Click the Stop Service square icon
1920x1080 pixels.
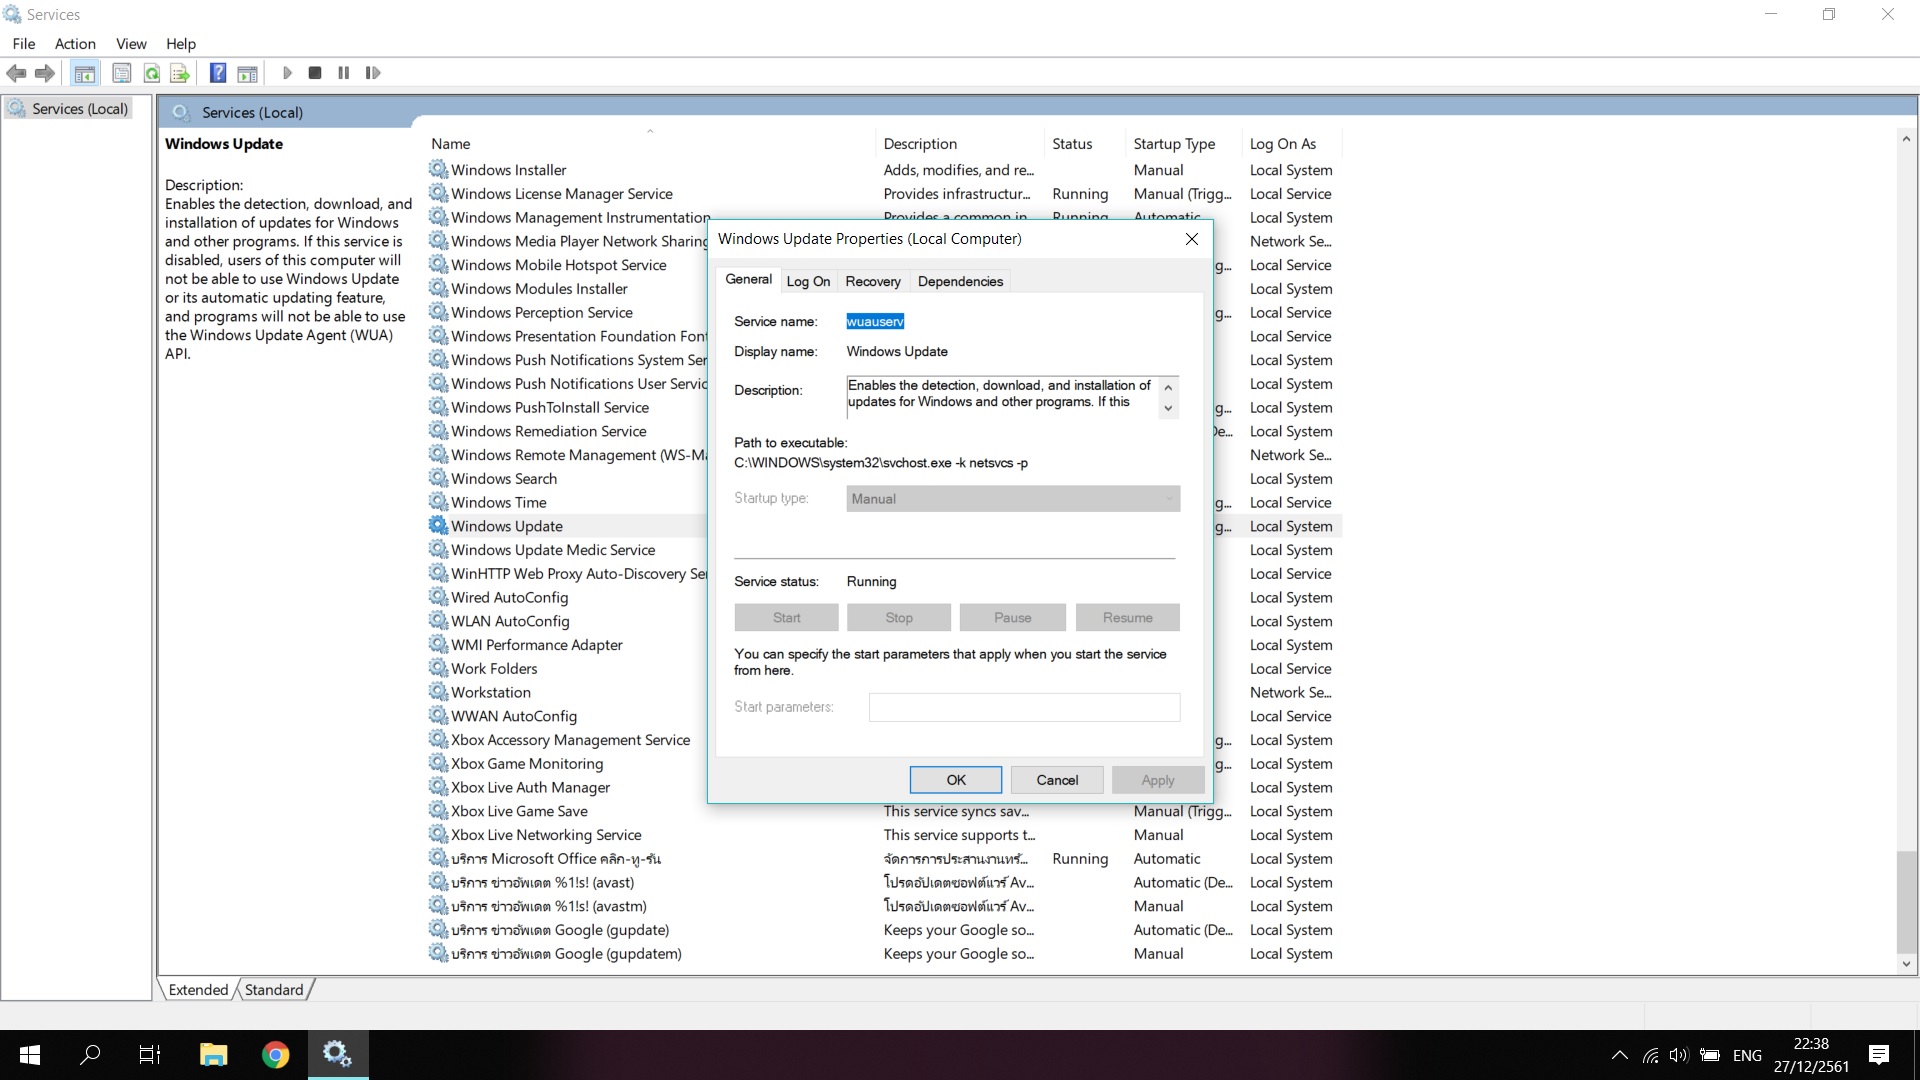point(315,73)
